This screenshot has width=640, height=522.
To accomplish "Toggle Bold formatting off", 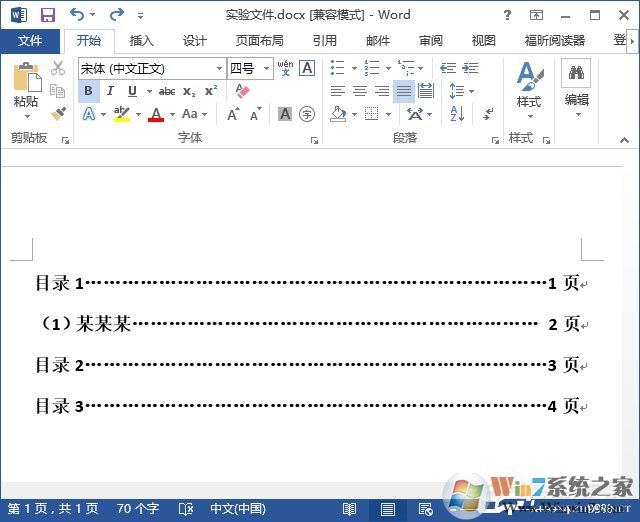I will pyautogui.click(x=88, y=91).
